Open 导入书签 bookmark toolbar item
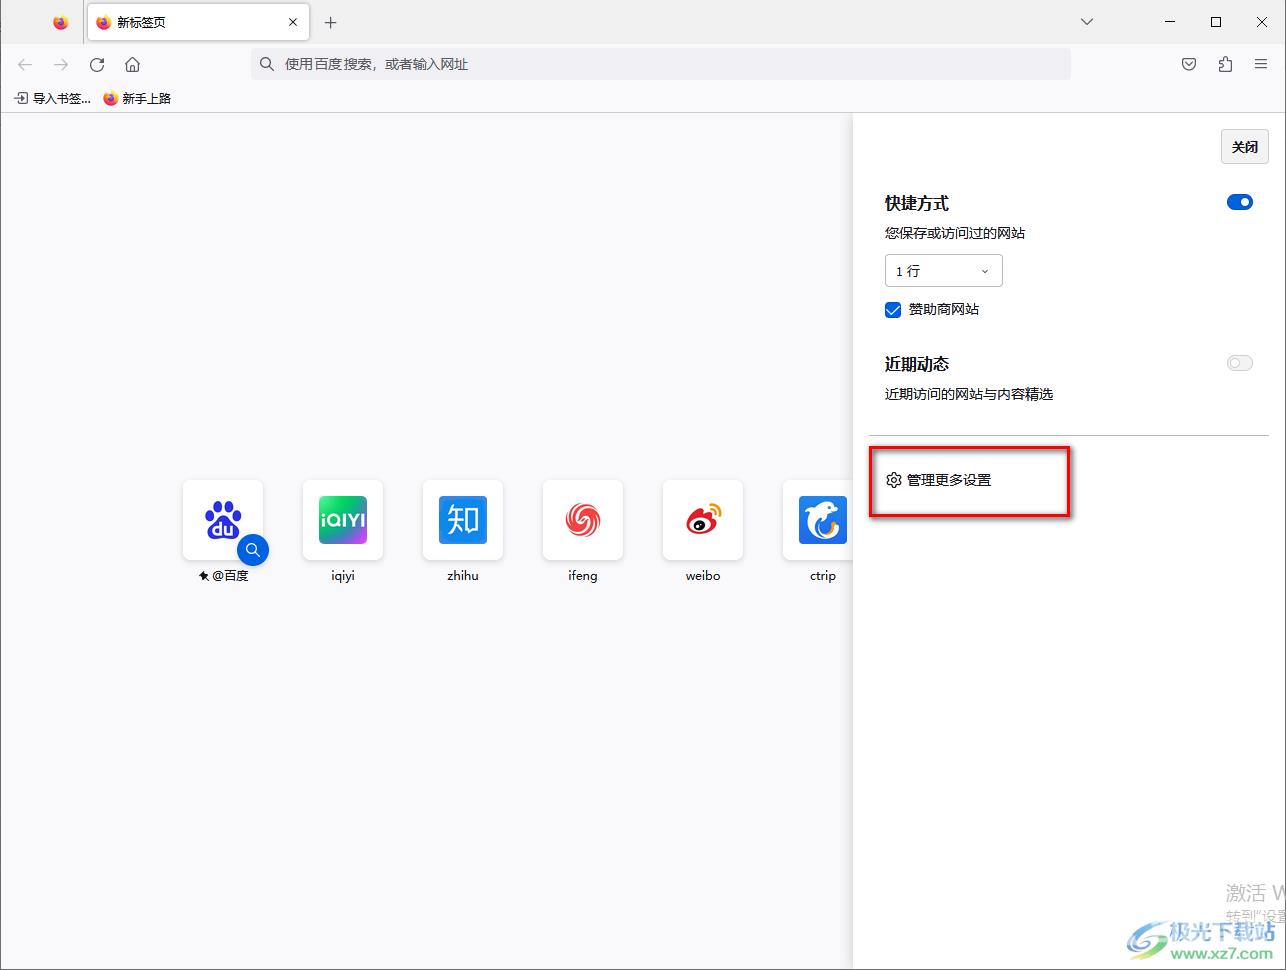Image resolution: width=1286 pixels, height=970 pixels. 52,98
